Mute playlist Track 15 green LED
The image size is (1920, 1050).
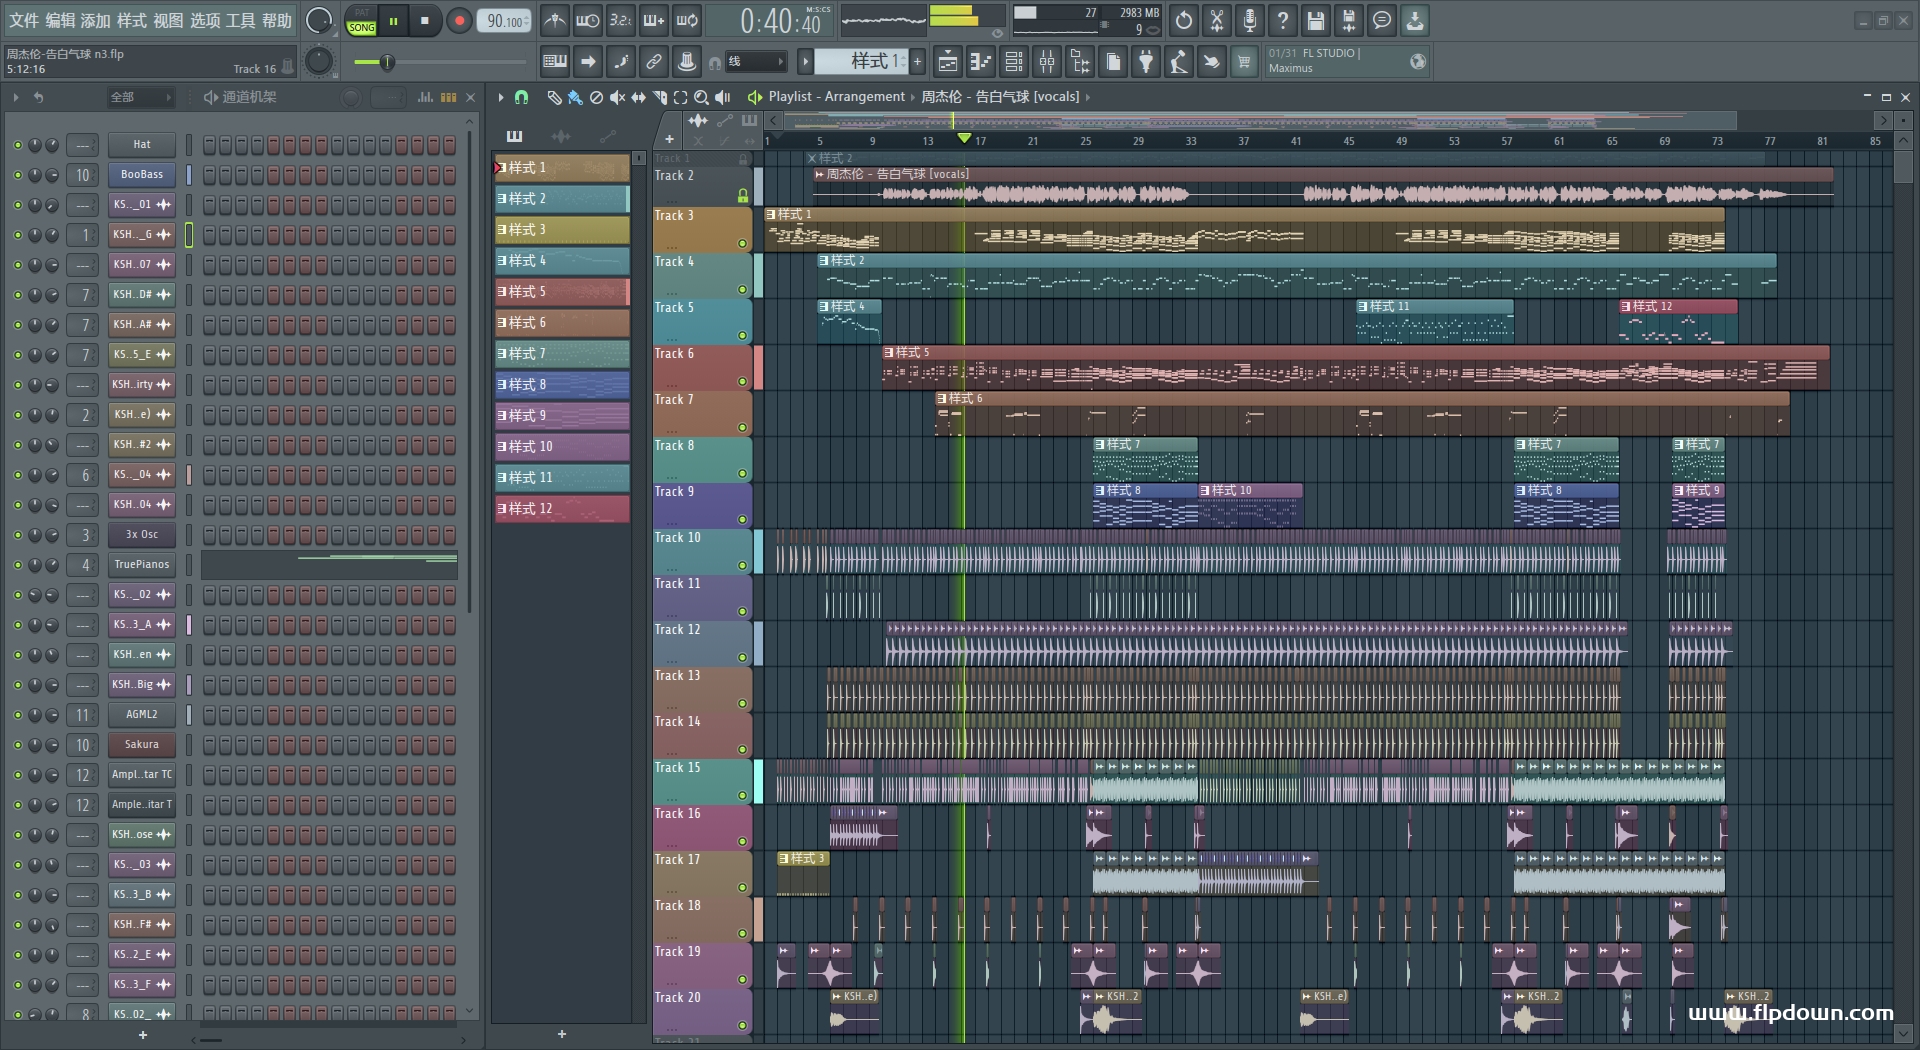(x=742, y=795)
